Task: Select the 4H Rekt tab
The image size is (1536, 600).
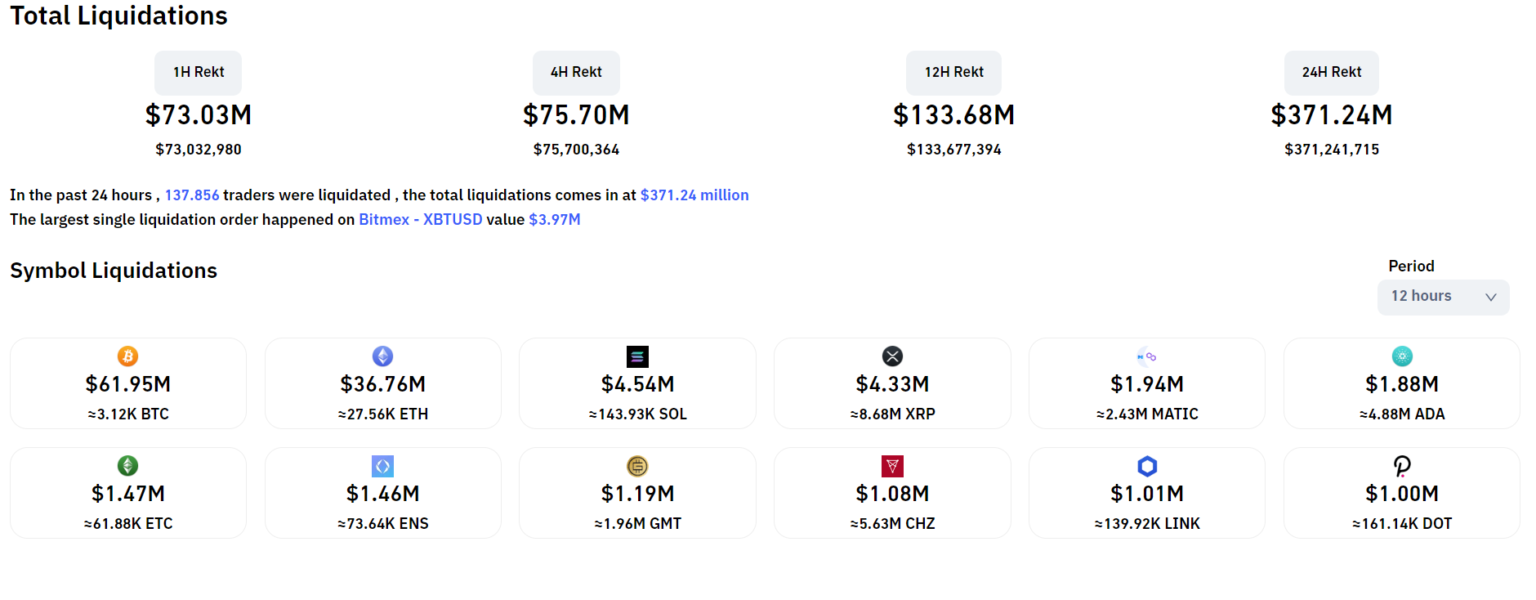Action: coord(576,73)
